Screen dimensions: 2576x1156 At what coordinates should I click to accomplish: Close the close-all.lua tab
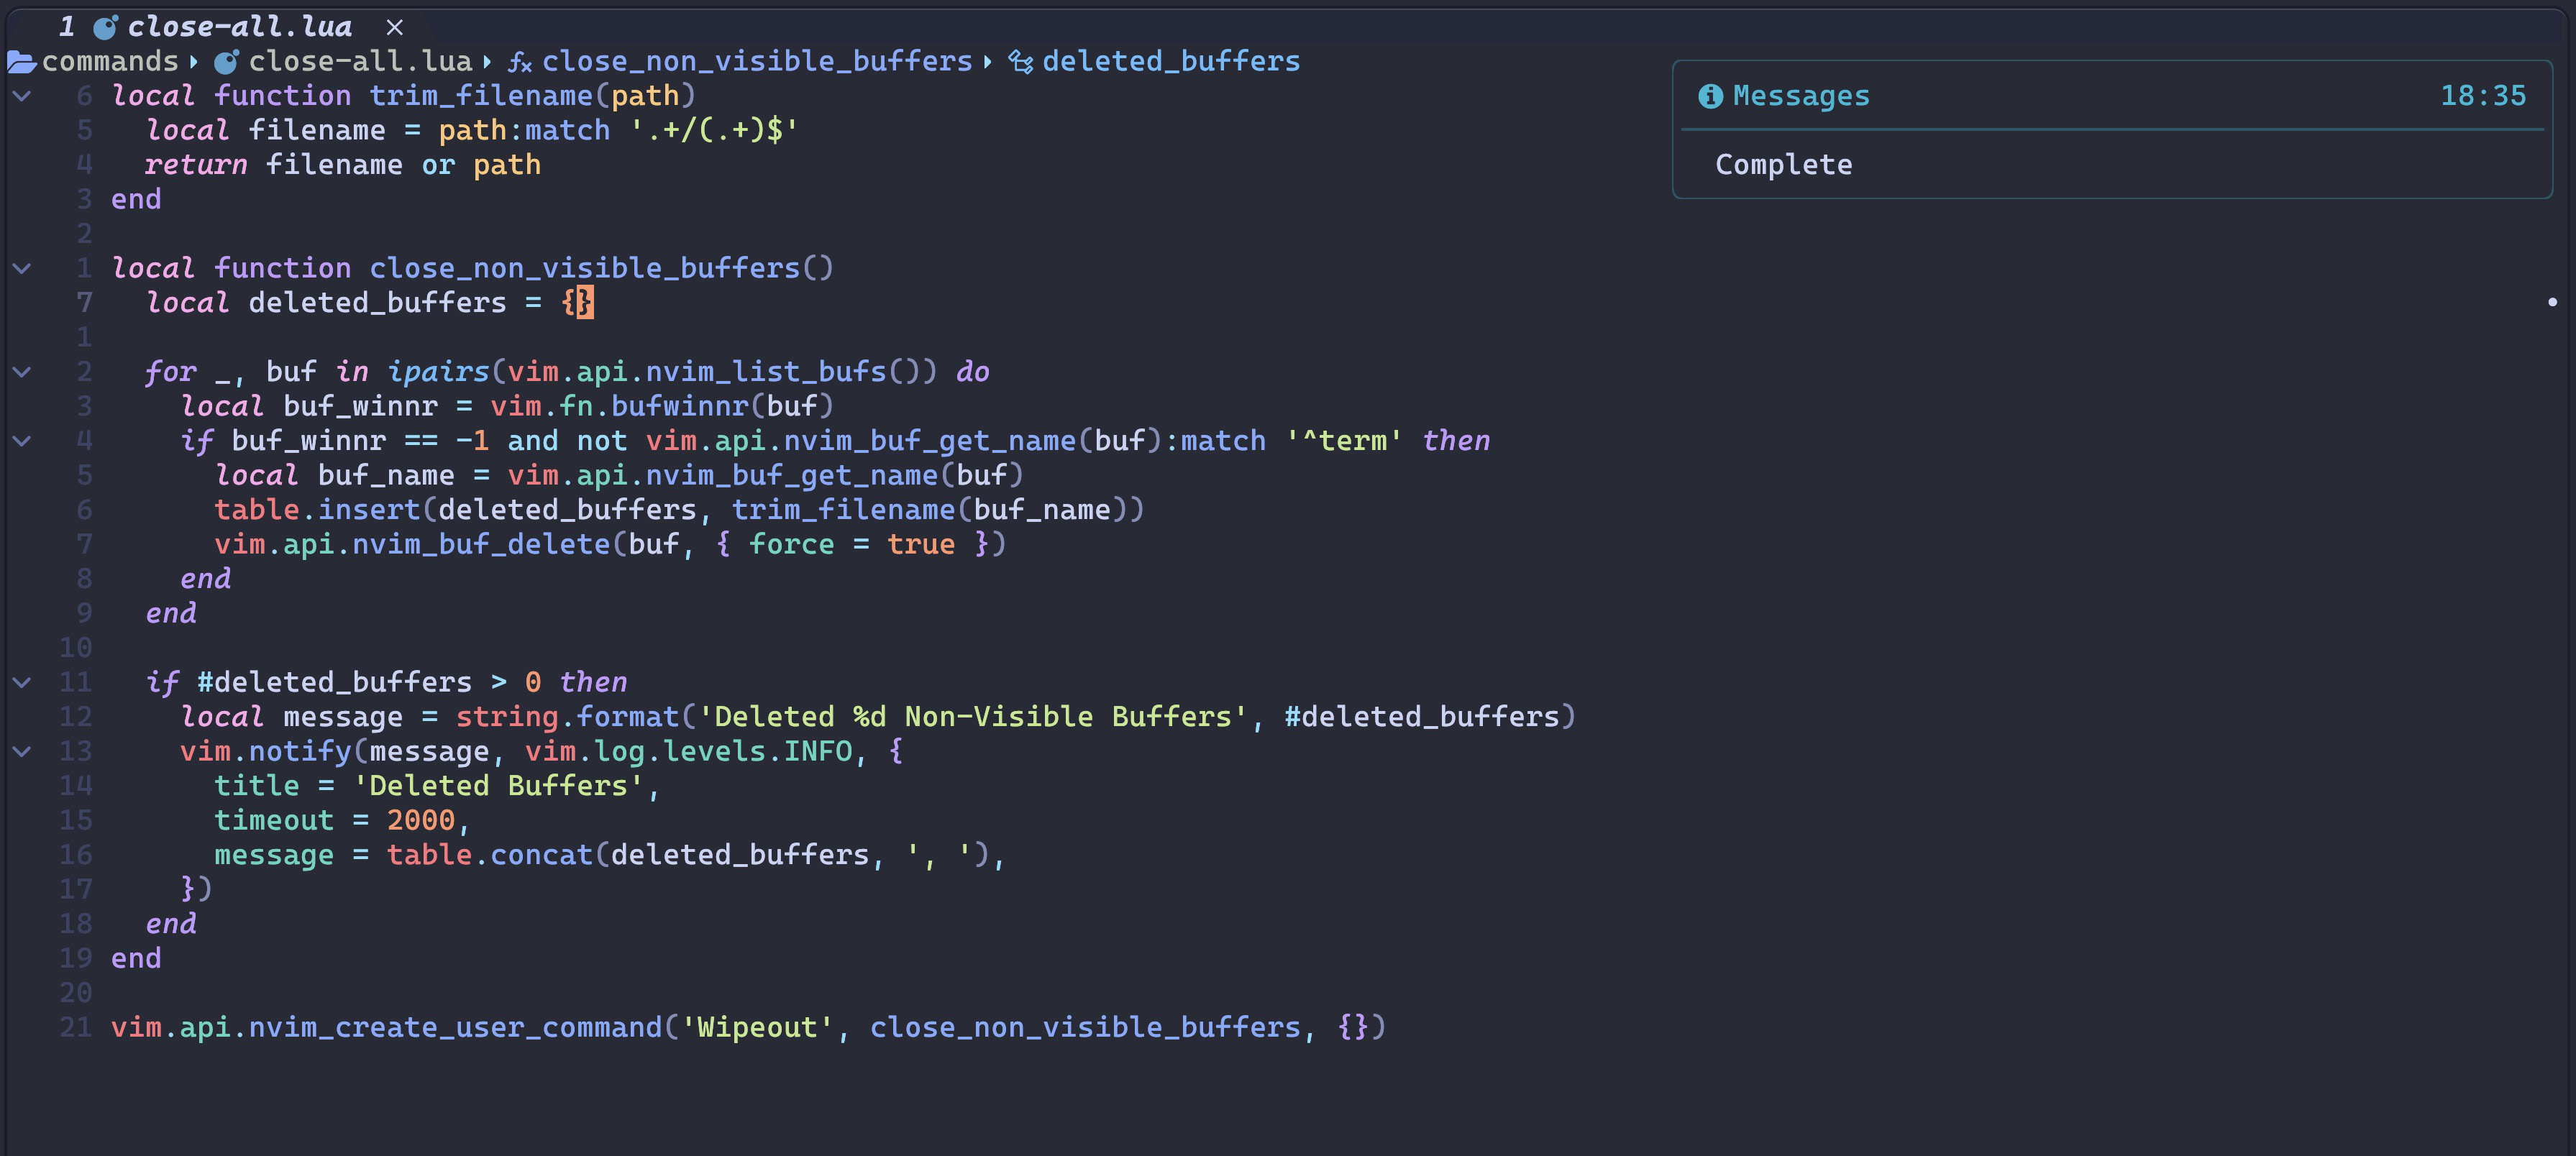[394, 27]
